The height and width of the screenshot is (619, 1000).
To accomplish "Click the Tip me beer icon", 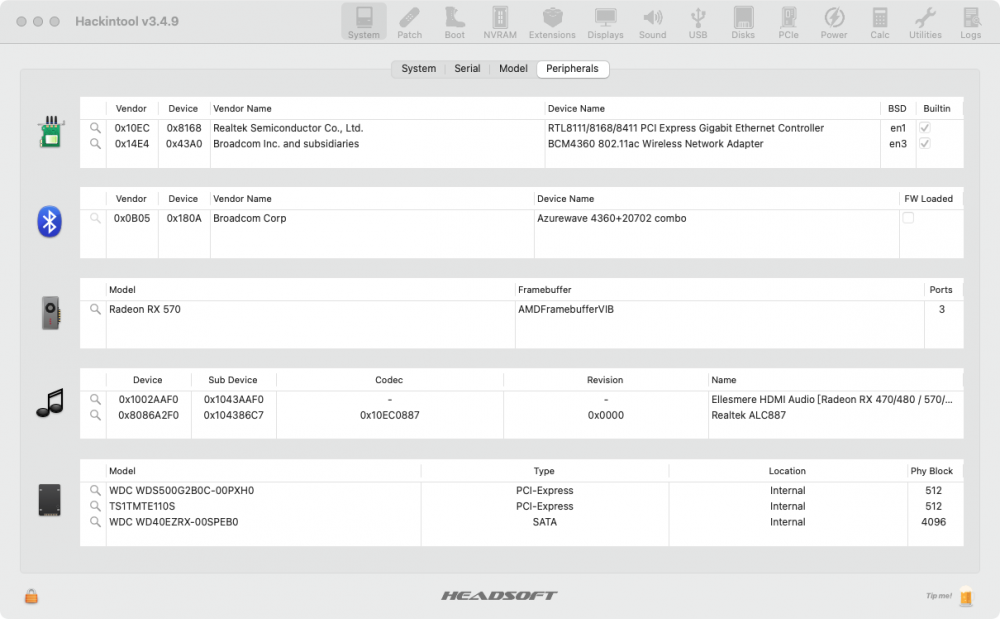I will click(x=966, y=596).
